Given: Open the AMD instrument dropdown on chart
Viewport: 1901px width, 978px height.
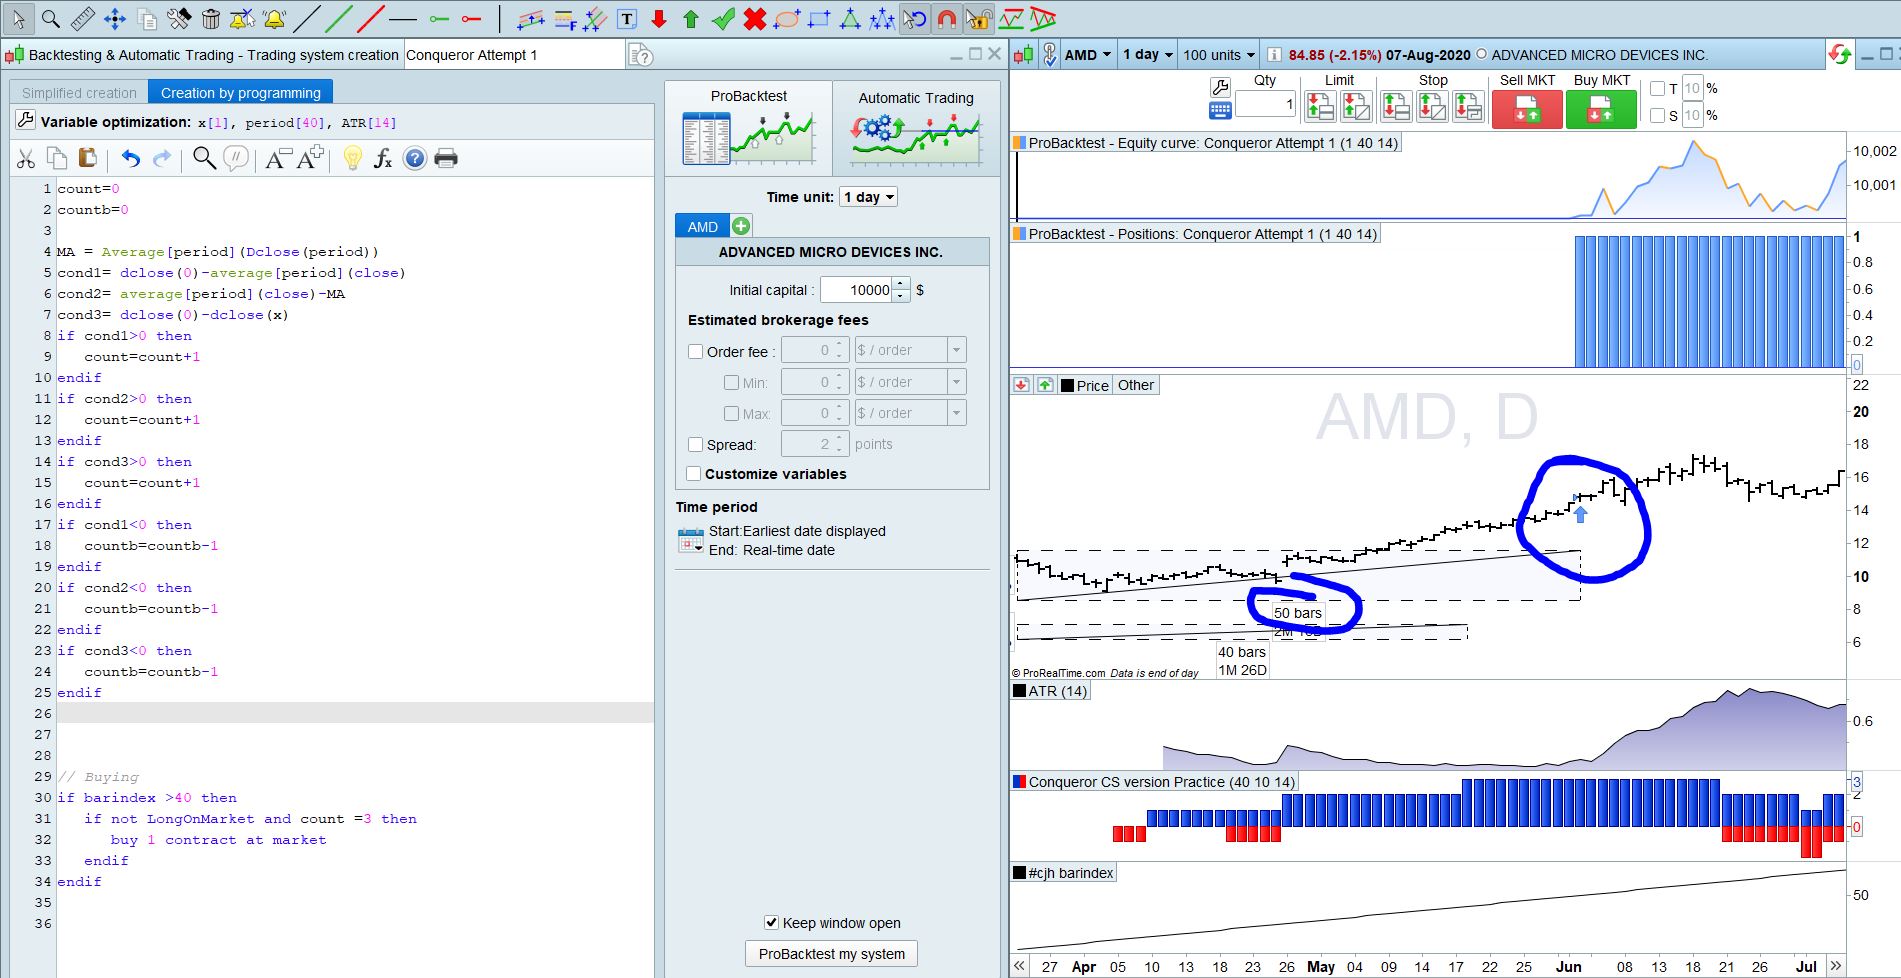Looking at the screenshot, I should coord(1088,55).
